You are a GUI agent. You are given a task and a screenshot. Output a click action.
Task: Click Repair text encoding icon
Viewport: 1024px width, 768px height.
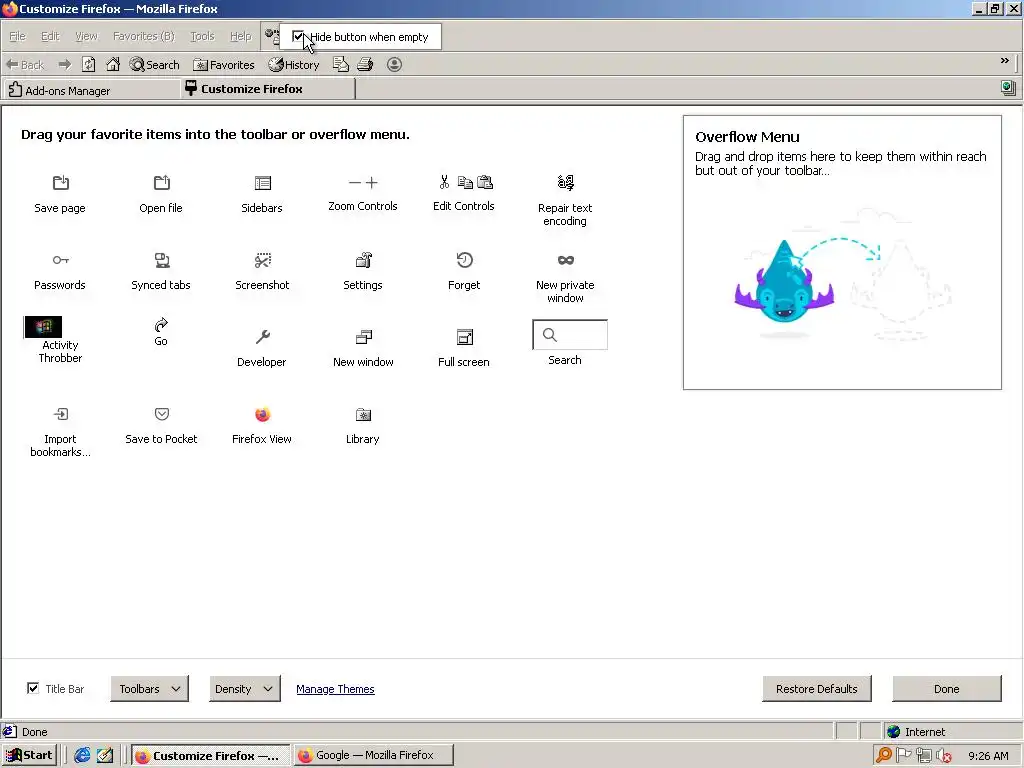(566, 183)
